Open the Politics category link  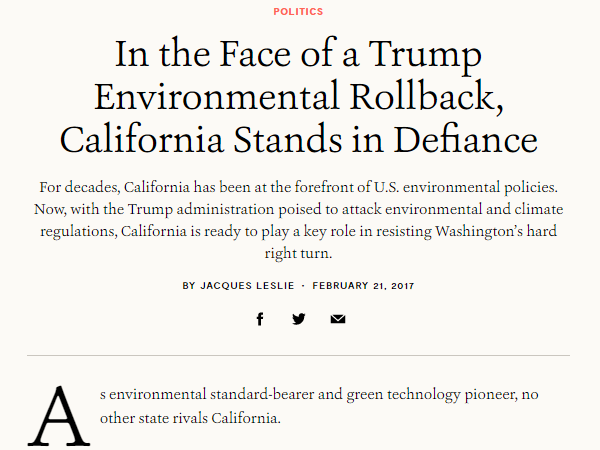coord(299,12)
